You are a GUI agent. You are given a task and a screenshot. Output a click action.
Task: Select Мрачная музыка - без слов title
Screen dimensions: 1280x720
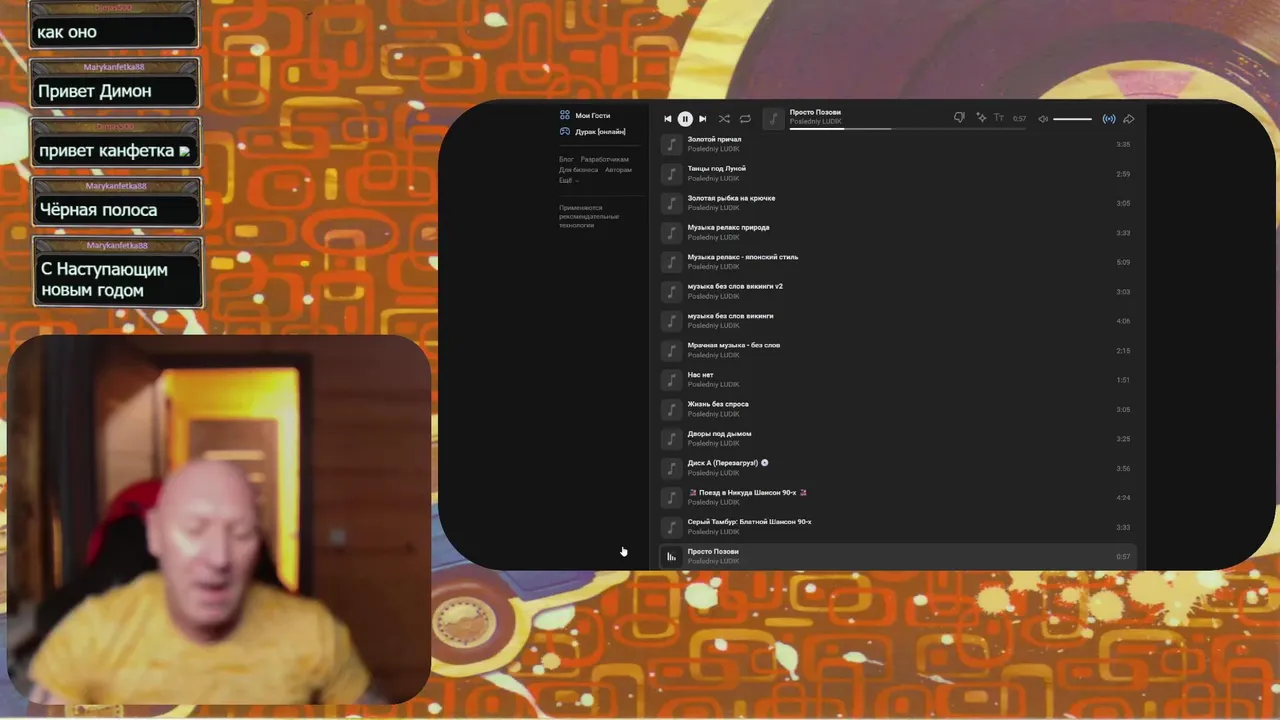pos(734,345)
